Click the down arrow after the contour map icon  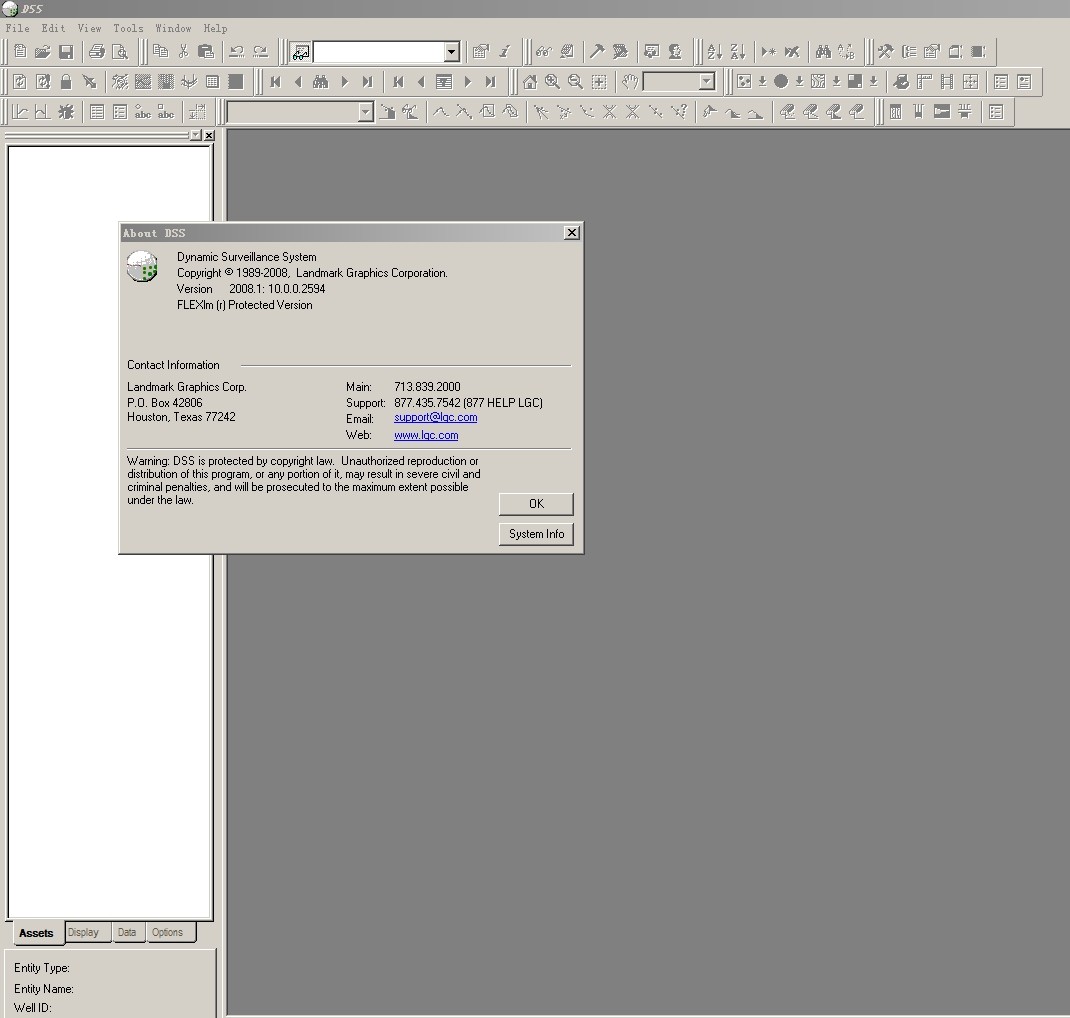coord(836,82)
